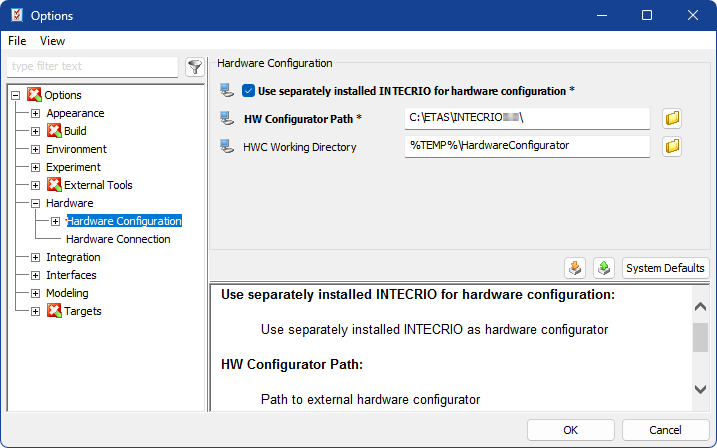
Task: Click the description pane scroll down arrow
Action: tap(700, 389)
